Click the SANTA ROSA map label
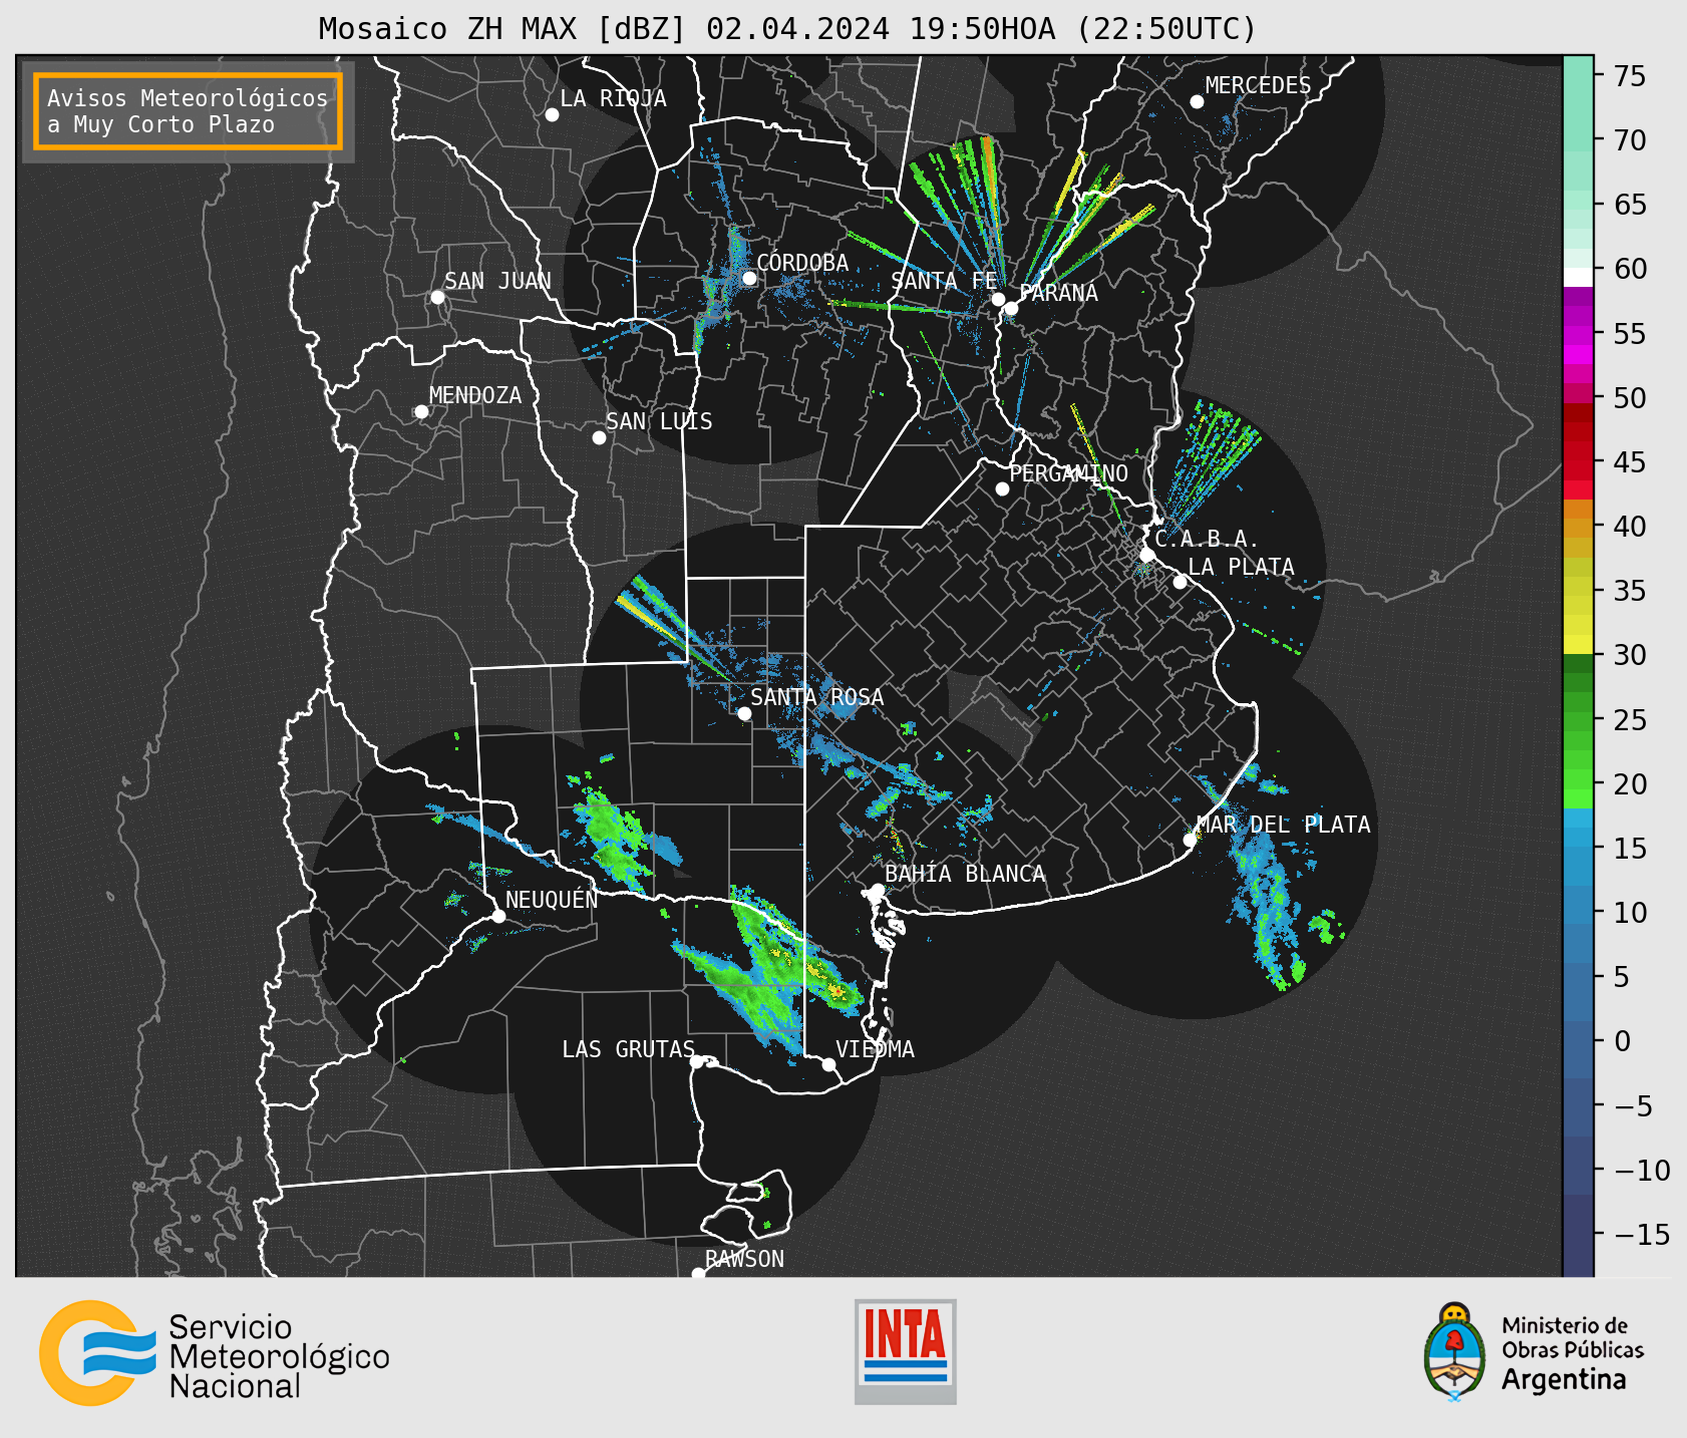Image resolution: width=1687 pixels, height=1438 pixels. click(x=817, y=697)
